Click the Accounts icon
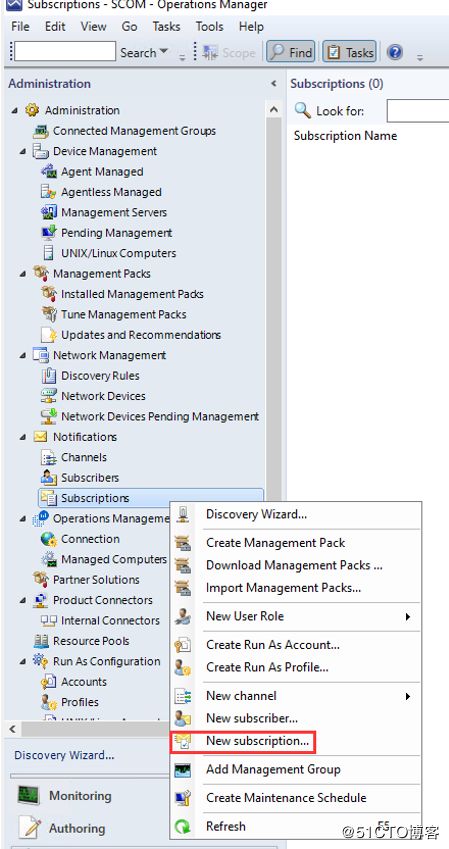 [49, 682]
